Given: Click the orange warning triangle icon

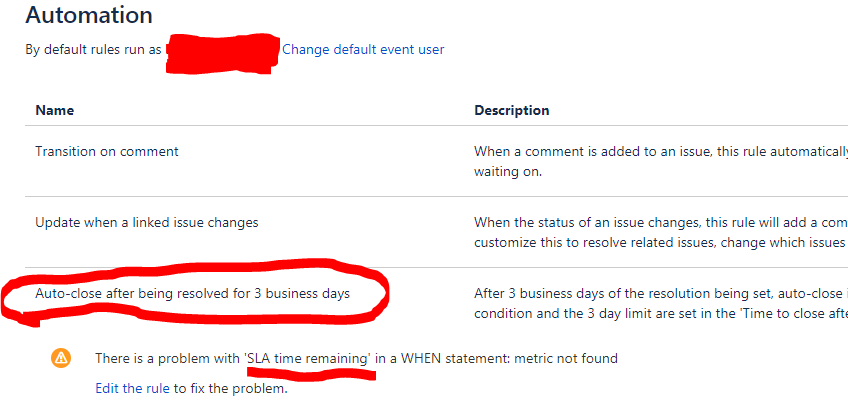Looking at the screenshot, I should (x=61, y=358).
